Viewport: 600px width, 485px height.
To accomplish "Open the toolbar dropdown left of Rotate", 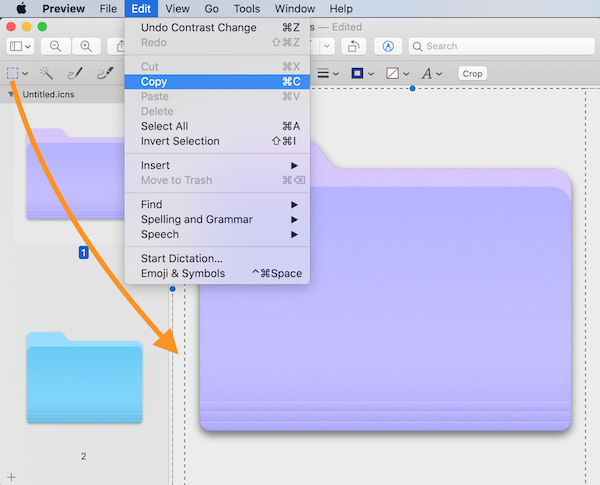I will [x=327, y=46].
